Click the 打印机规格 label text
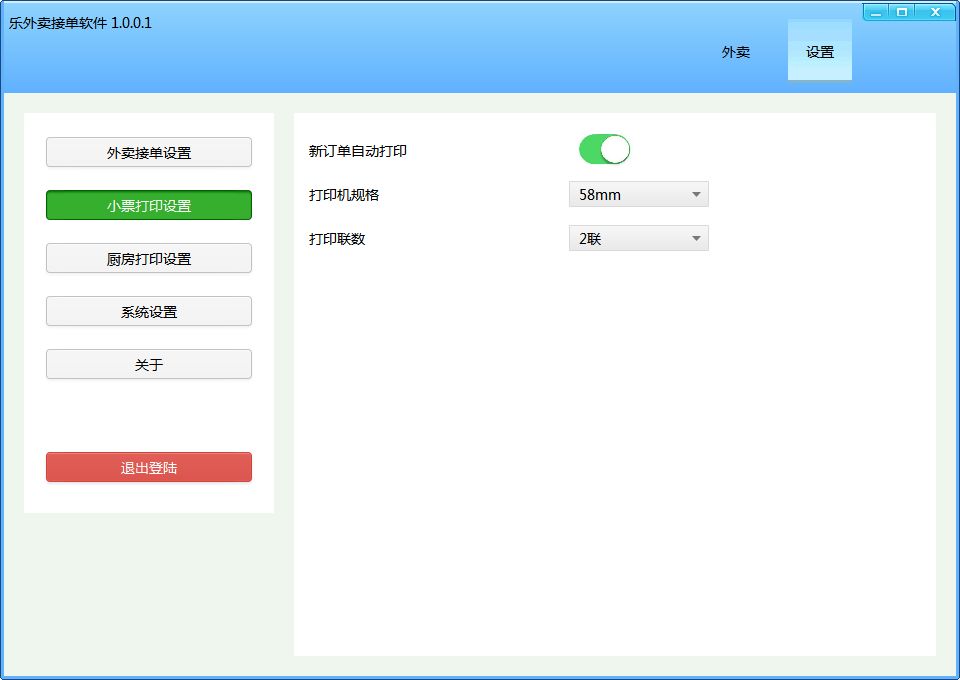The height and width of the screenshot is (680, 960). coord(344,196)
